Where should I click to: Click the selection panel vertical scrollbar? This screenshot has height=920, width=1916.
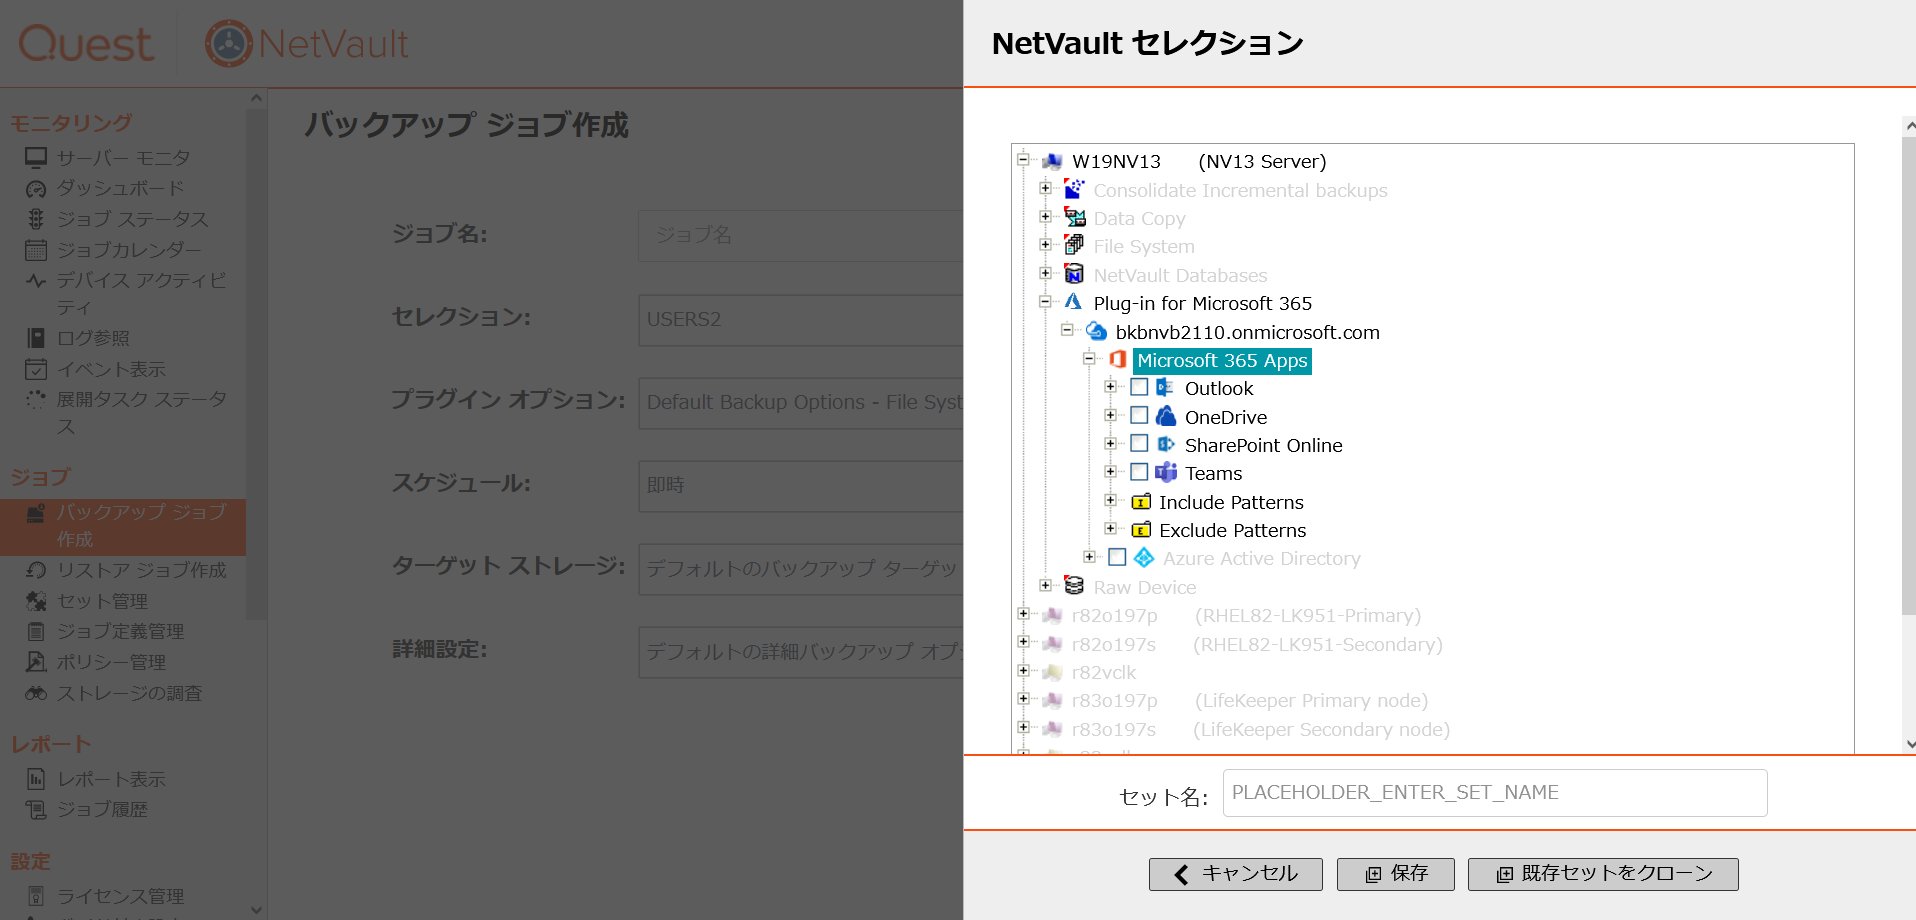pyautogui.click(x=1909, y=375)
